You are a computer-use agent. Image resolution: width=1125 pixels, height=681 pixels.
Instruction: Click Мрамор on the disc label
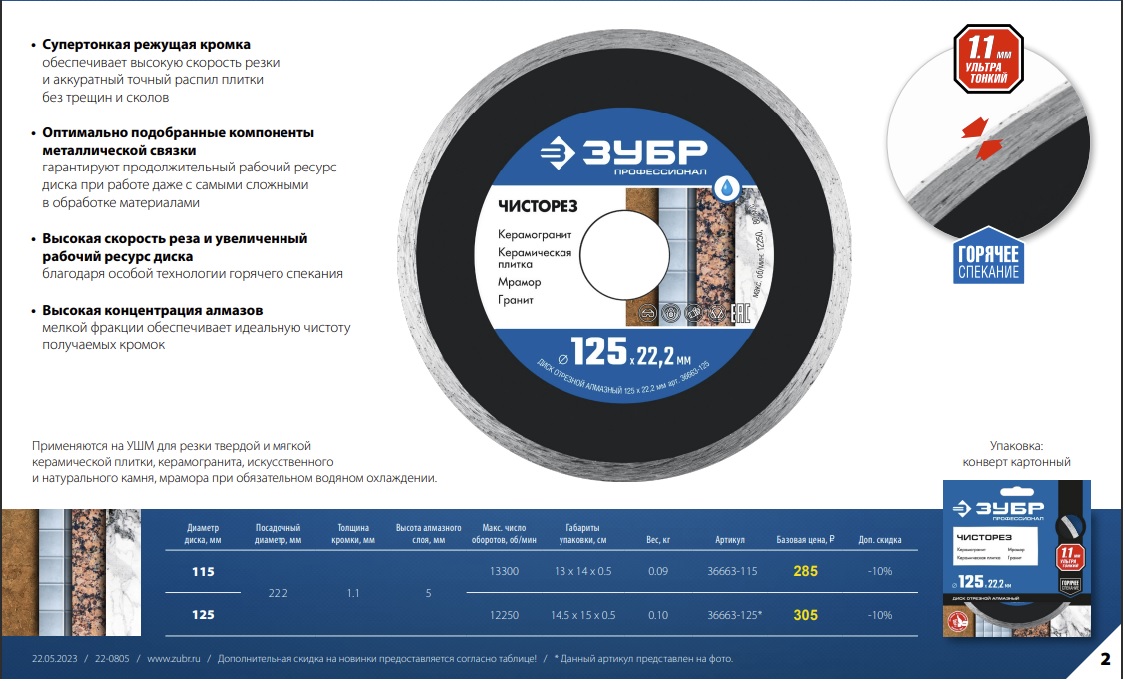(x=519, y=282)
